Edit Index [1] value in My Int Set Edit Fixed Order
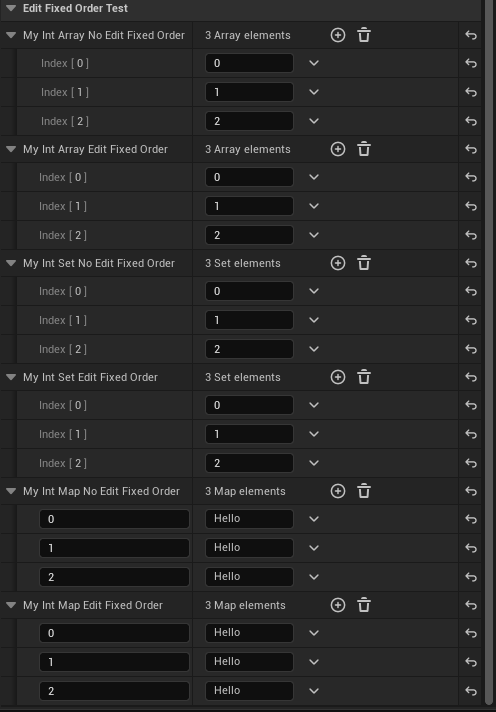 (249, 434)
